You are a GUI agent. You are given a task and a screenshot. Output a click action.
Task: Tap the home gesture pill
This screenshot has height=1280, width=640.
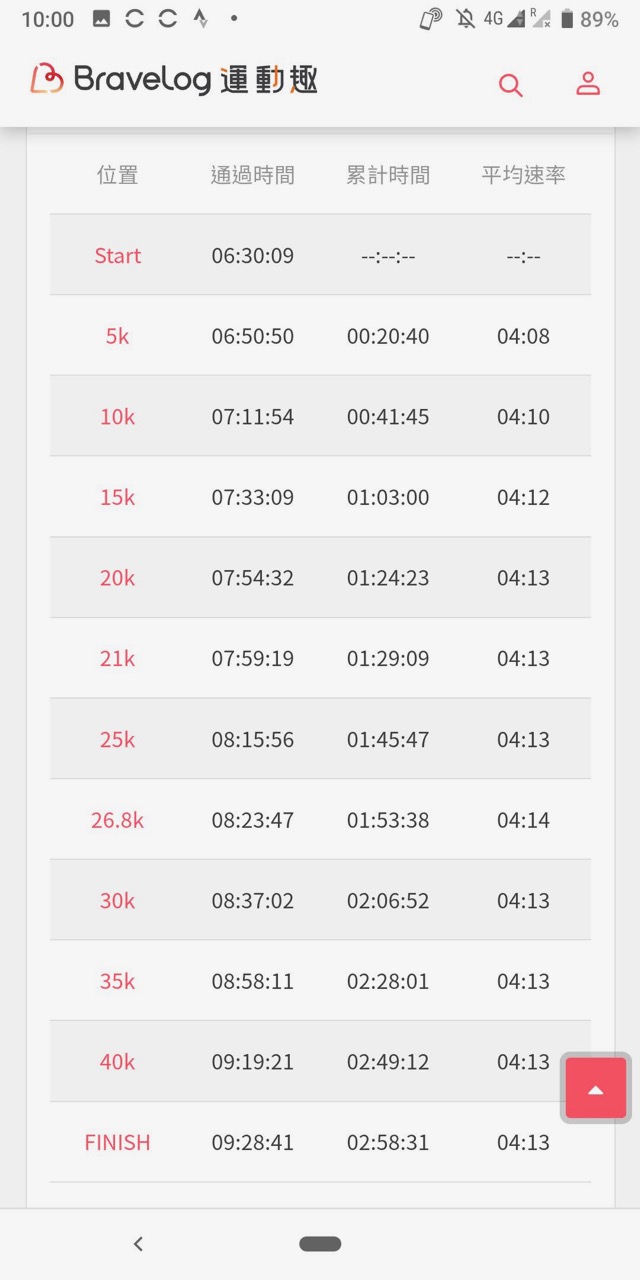pos(320,1244)
